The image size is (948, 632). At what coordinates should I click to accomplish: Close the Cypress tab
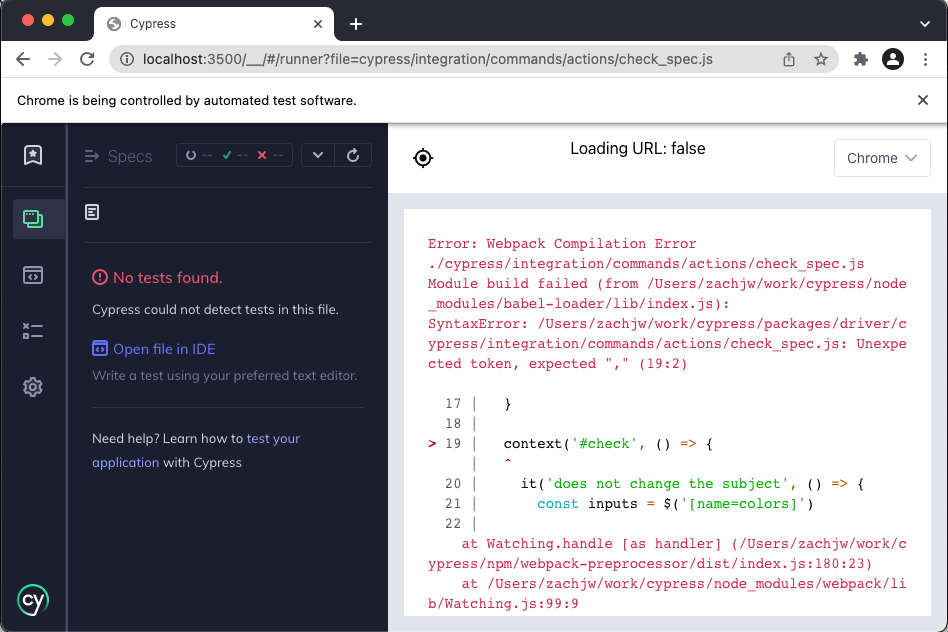318,24
